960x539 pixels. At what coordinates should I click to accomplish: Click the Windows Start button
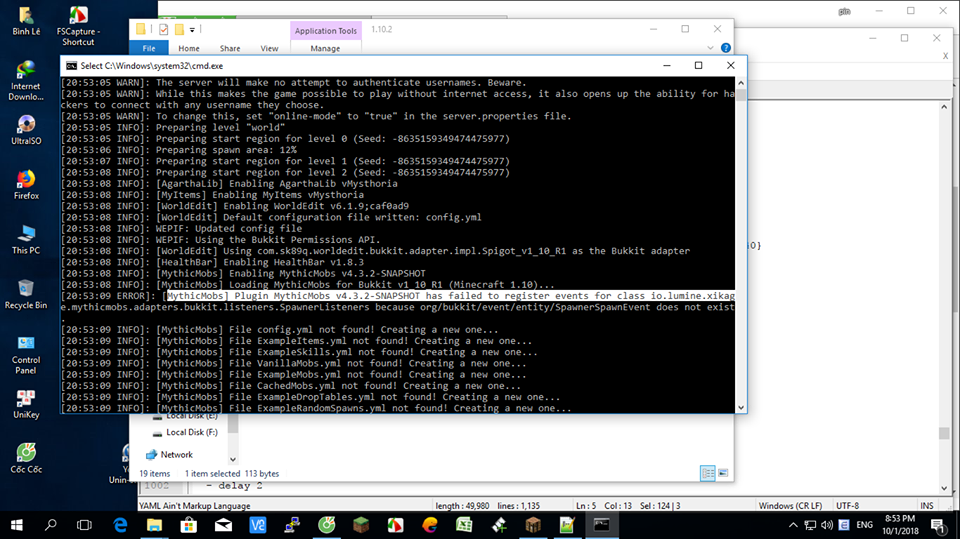17,525
